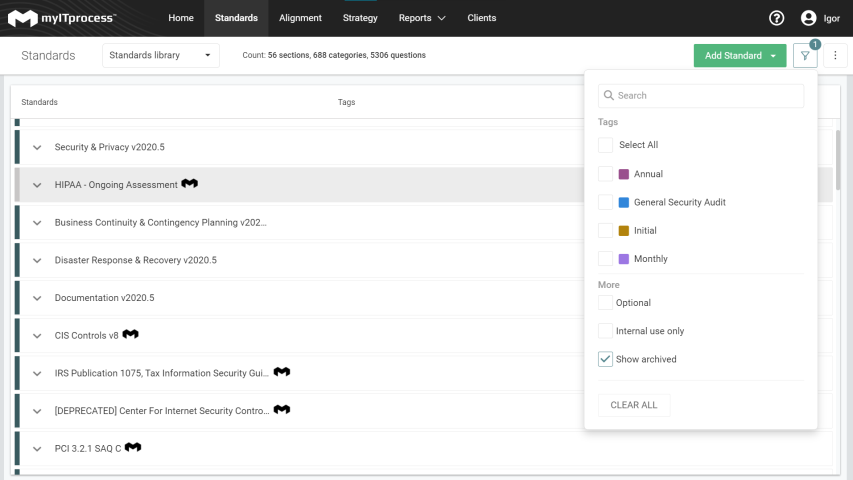Expand the IRS Publication 1075 row
The image size is (853, 480).
(37, 373)
